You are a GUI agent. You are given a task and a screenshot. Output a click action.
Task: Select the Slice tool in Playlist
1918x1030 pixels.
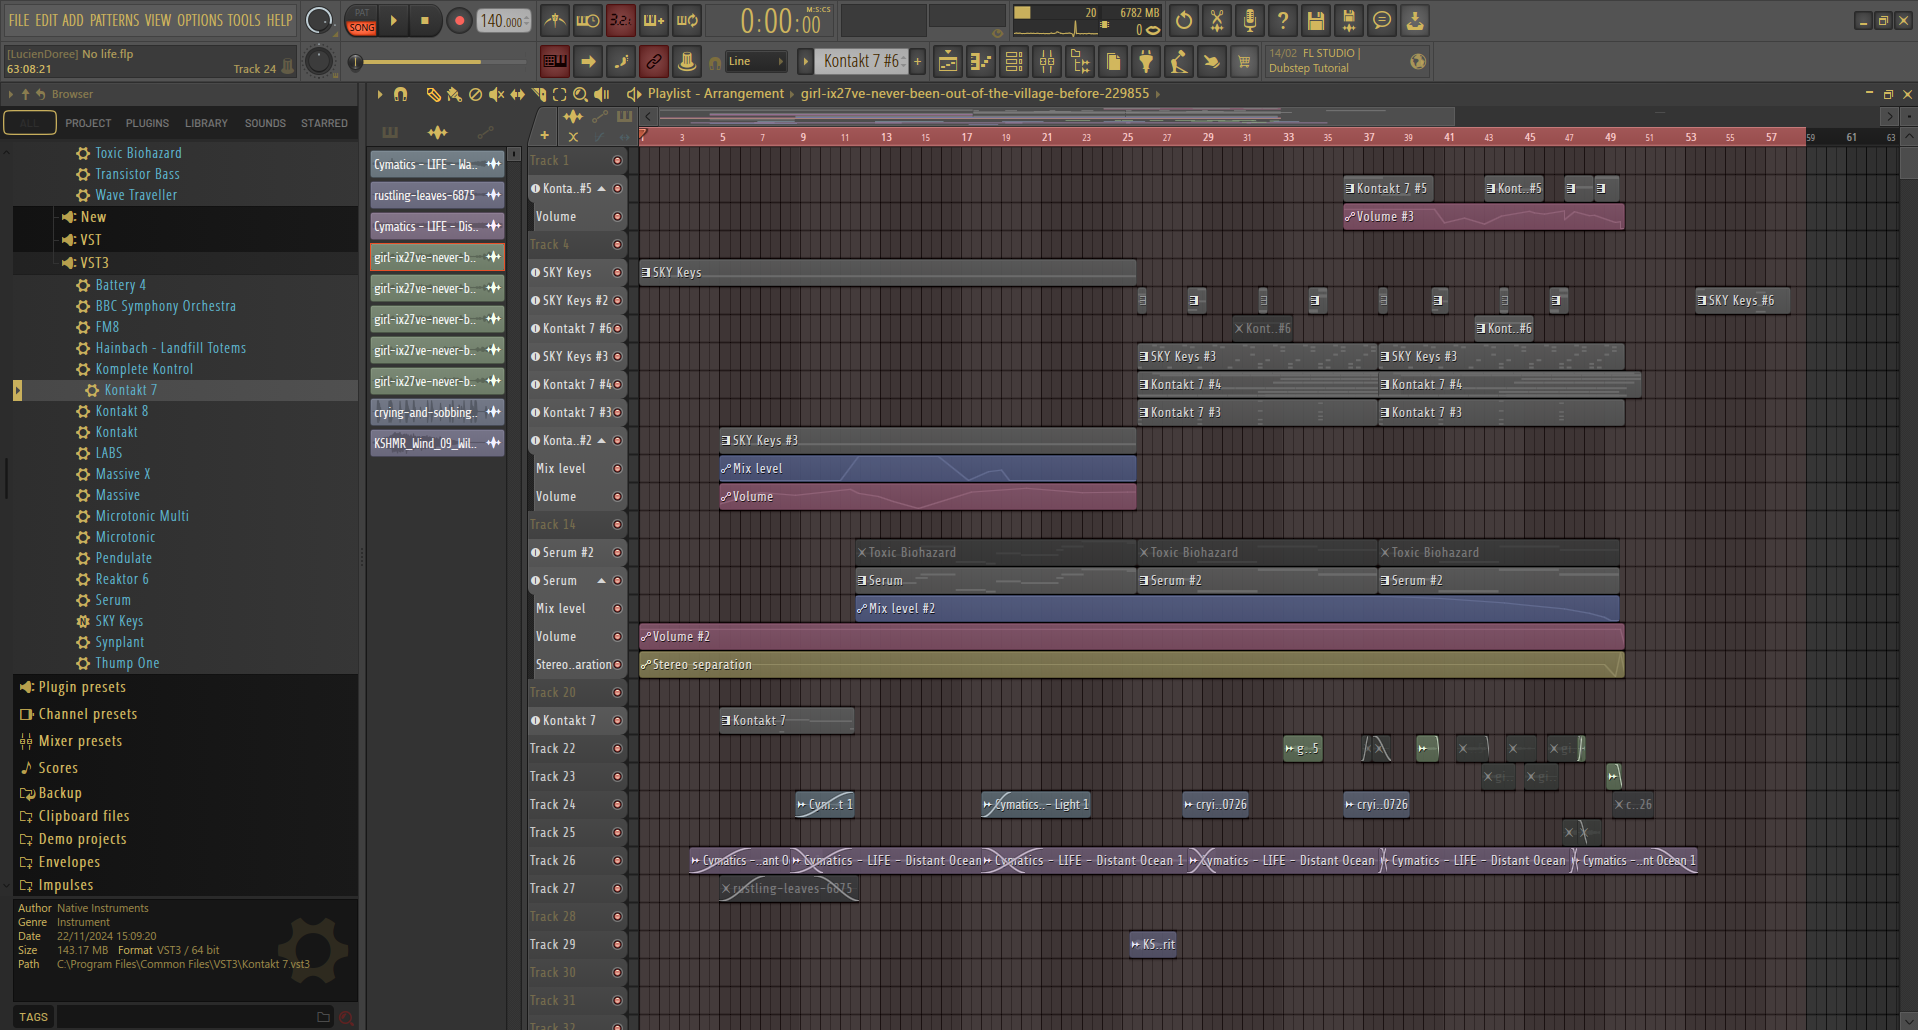pos(539,94)
